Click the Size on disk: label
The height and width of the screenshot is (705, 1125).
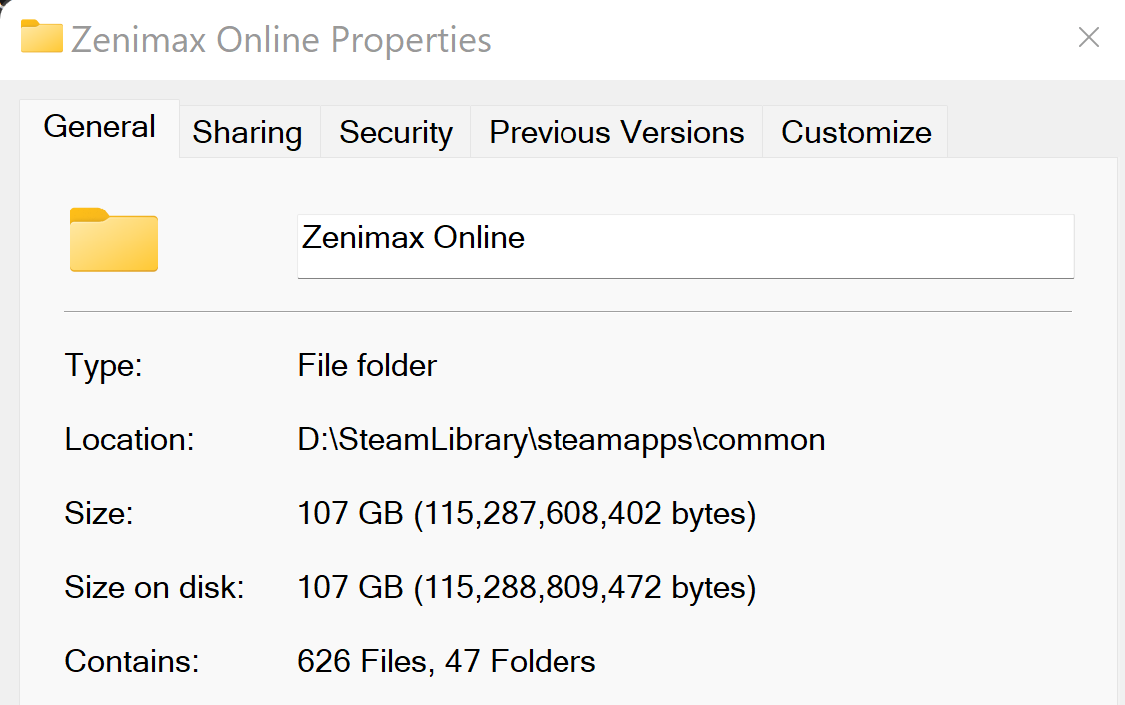pos(154,587)
